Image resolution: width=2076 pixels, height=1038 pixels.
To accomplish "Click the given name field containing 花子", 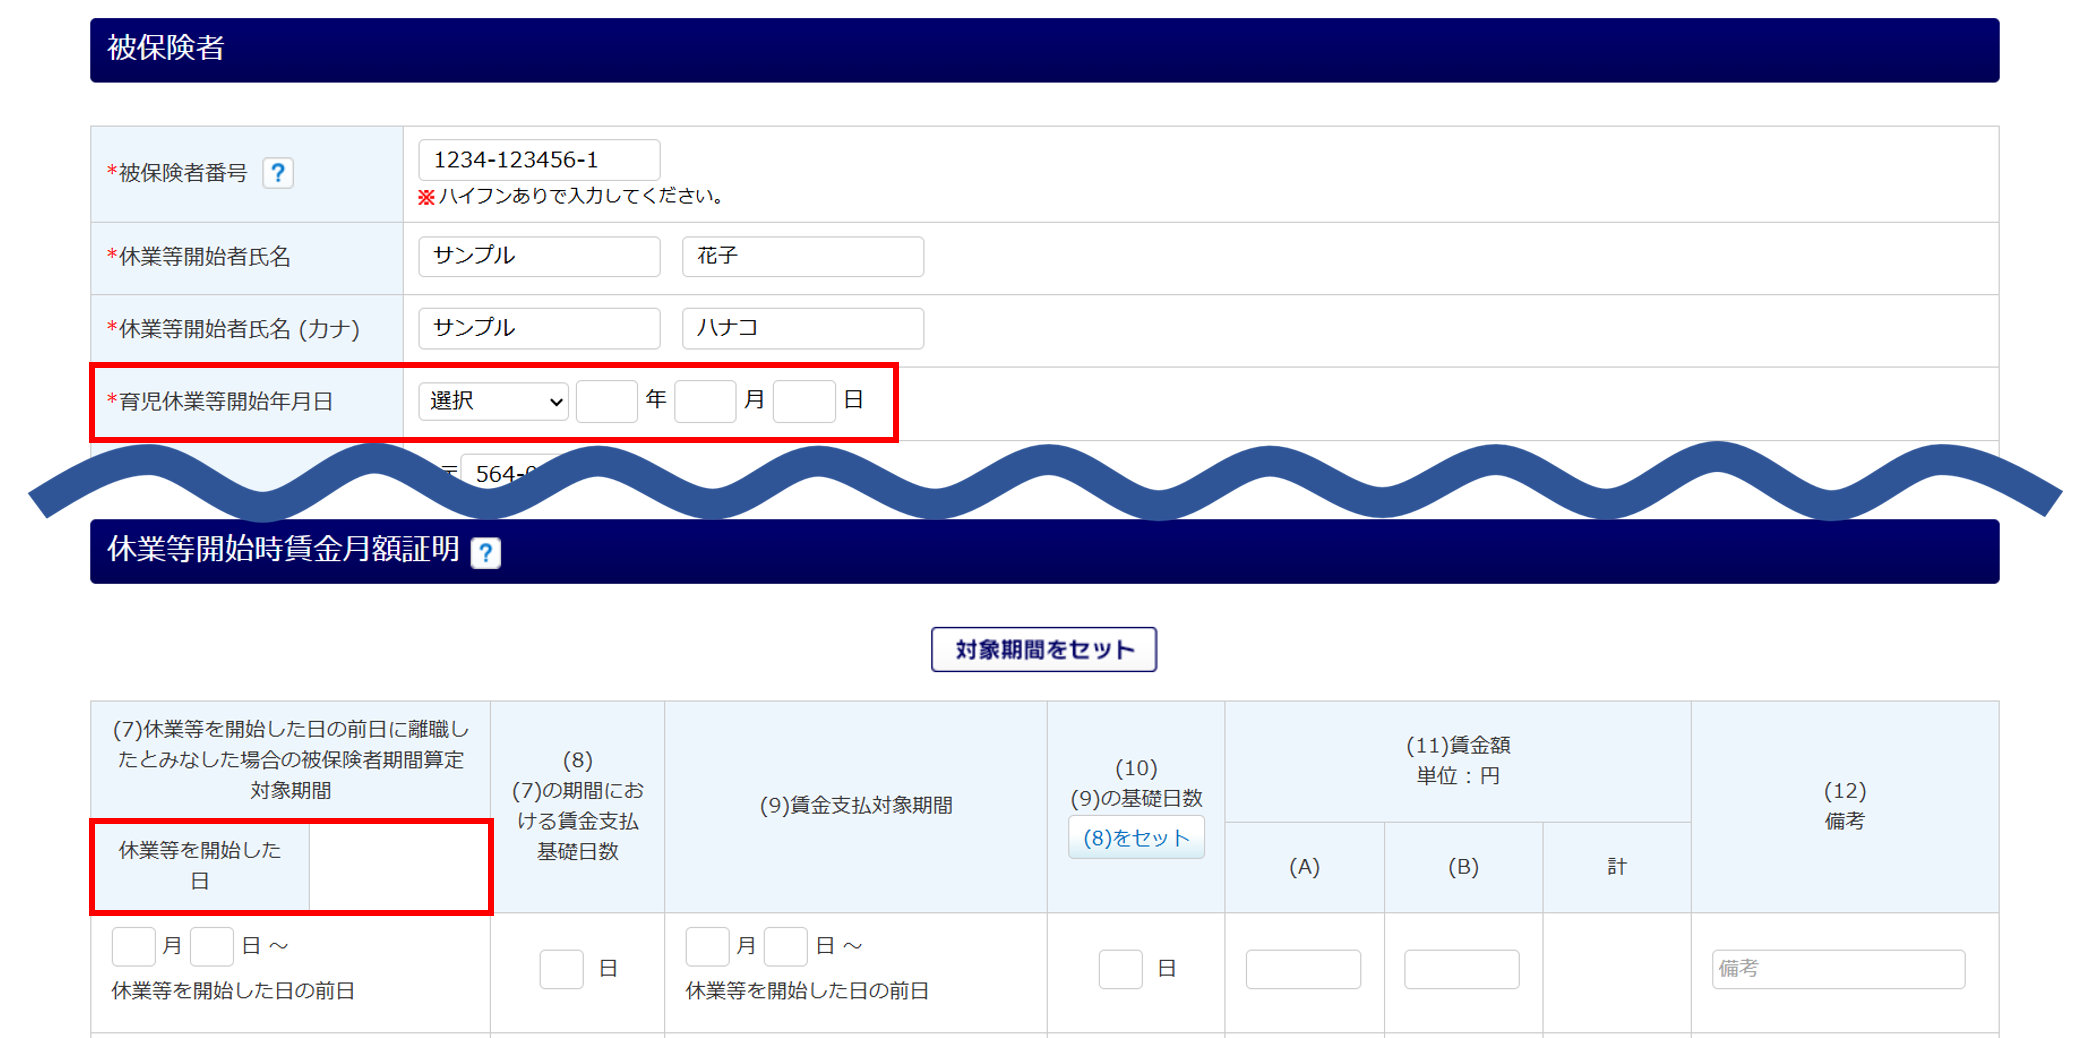I will pos(802,256).
